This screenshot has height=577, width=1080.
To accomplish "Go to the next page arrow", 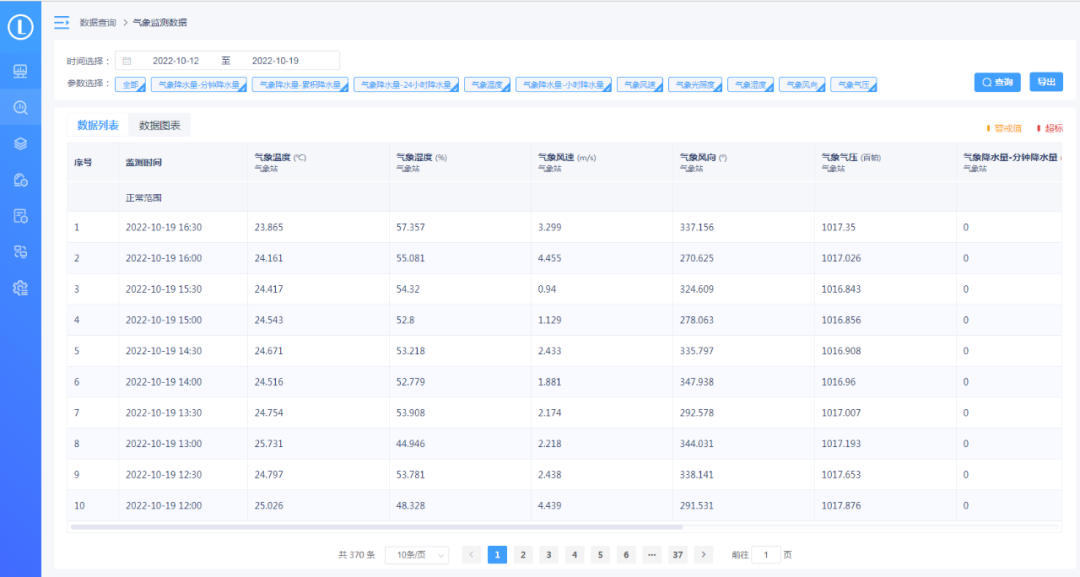I will tap(703, 554).
